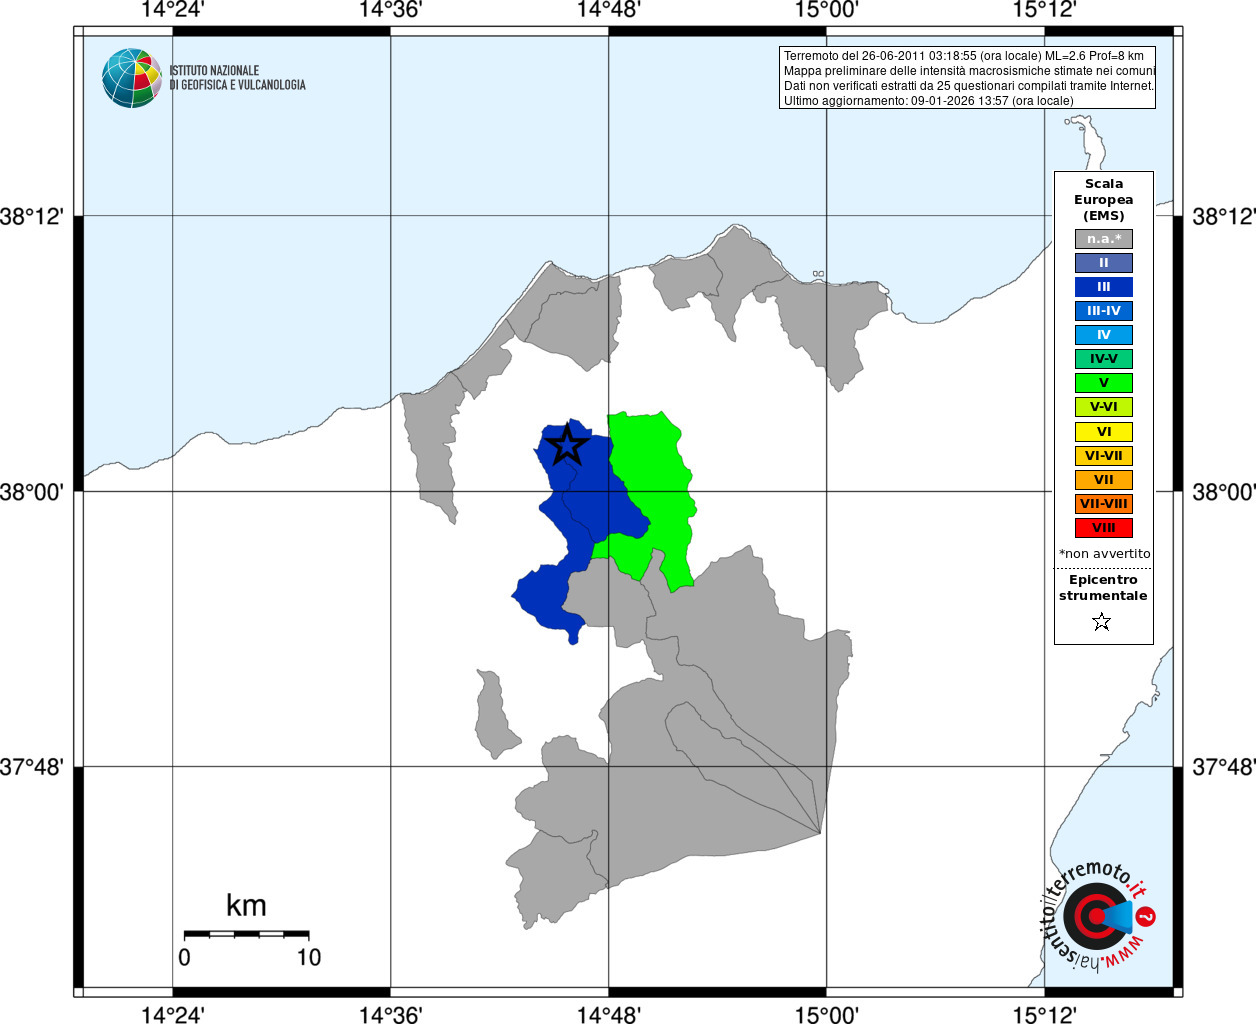Select the VI-VII orange legend swatch

tap(1104, 456)
